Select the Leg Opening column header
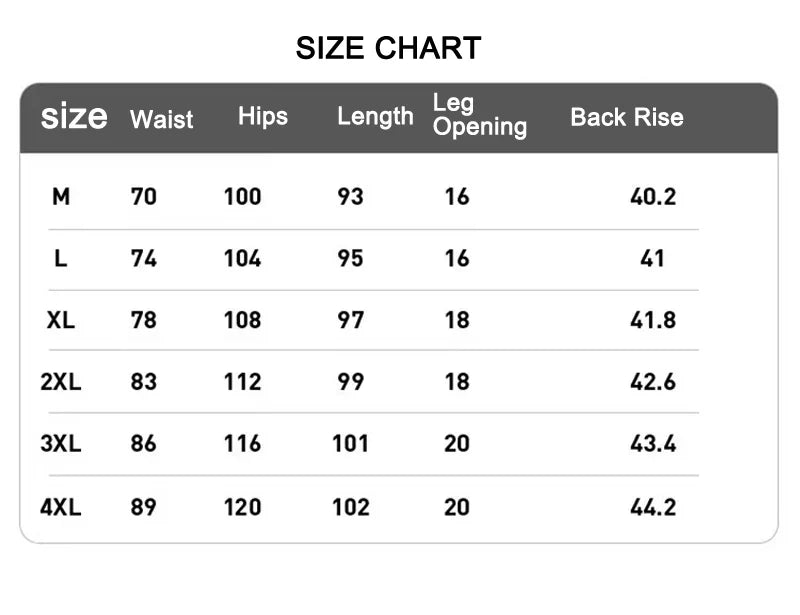800x615 pixels. pos(480,115)
